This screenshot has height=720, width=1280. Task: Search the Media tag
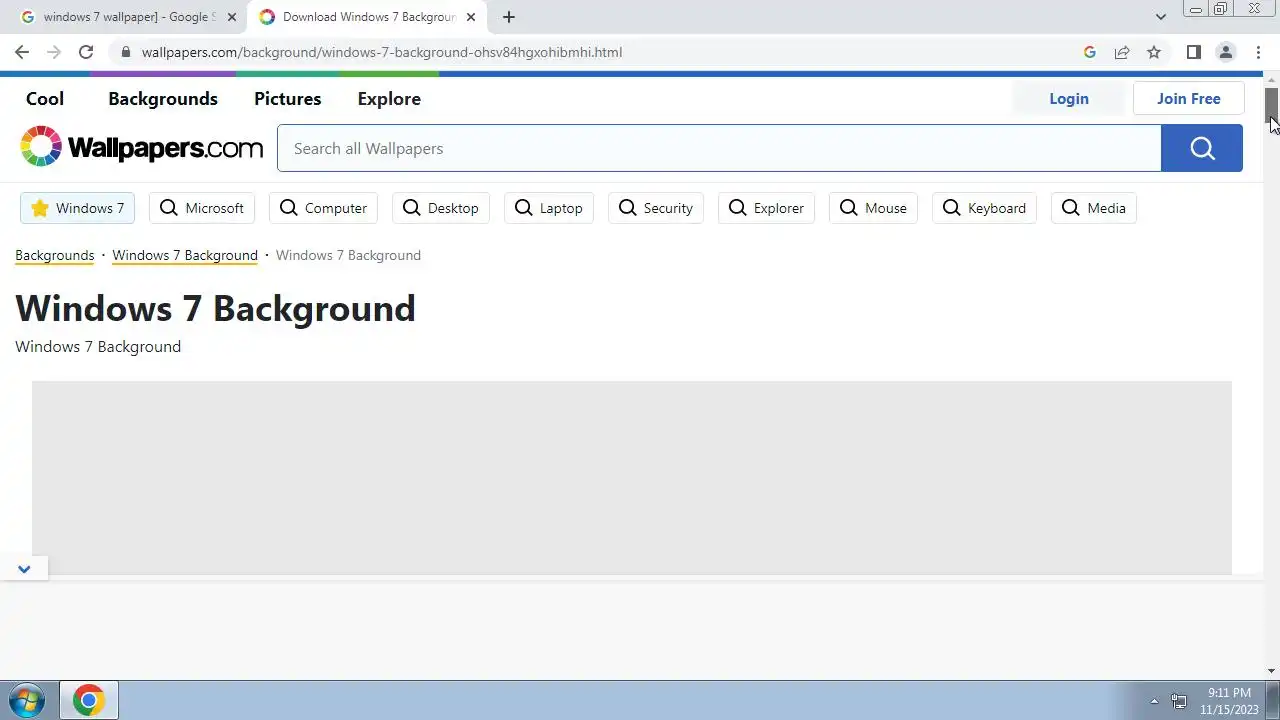1094,208
